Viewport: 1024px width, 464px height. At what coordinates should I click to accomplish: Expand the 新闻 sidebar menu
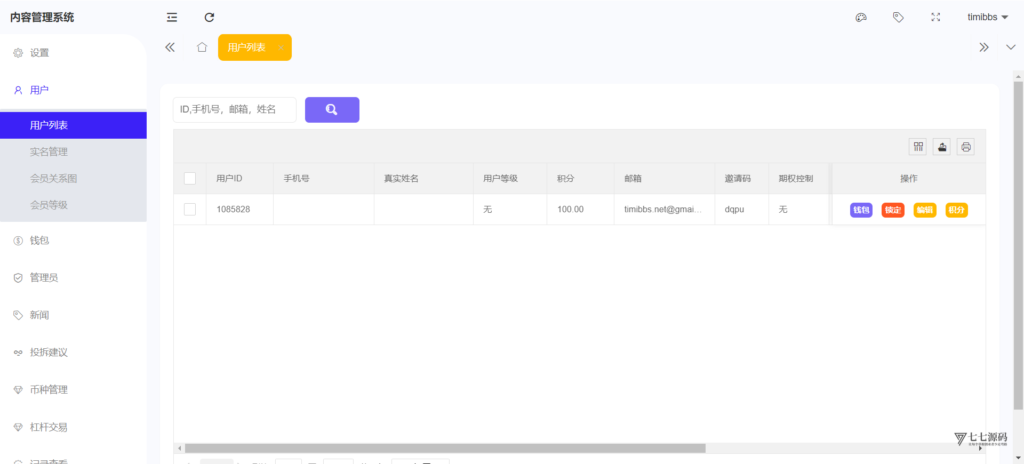click(x=73, y=315)
